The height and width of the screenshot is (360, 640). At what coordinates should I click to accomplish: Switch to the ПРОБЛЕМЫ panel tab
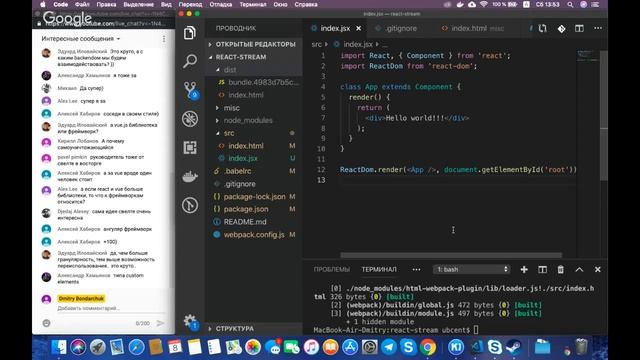coord(332,269)
